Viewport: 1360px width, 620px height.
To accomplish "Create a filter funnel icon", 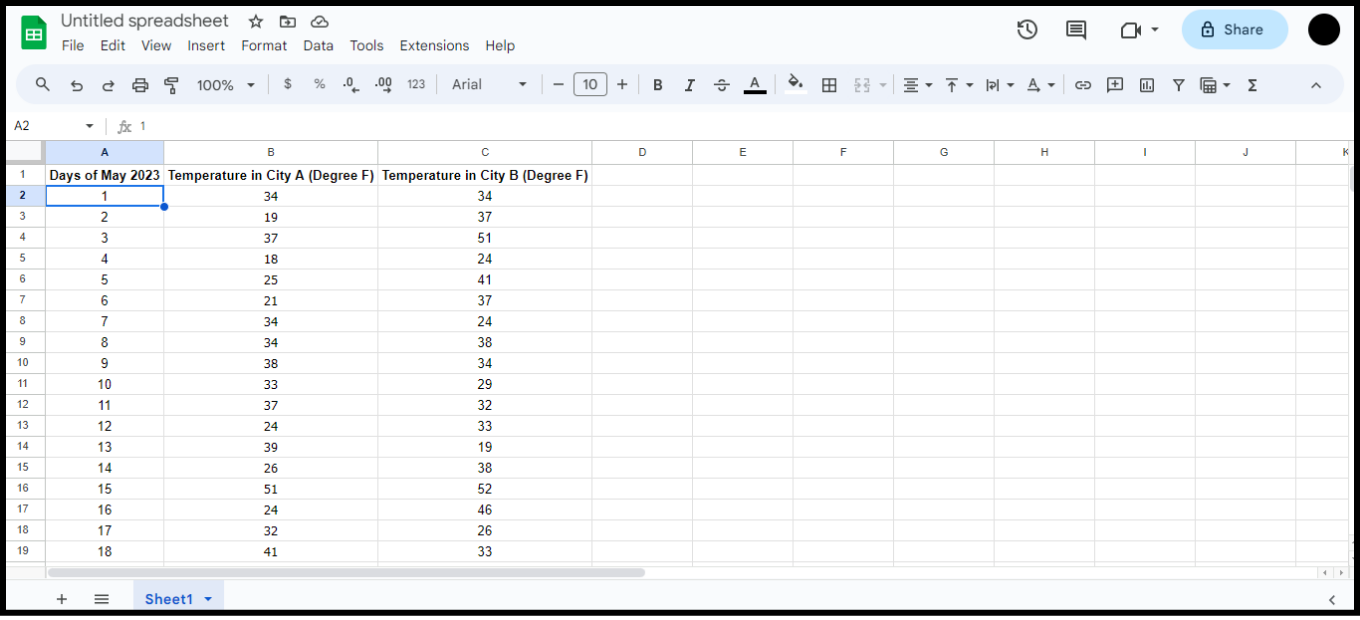I will point(1179,85).
